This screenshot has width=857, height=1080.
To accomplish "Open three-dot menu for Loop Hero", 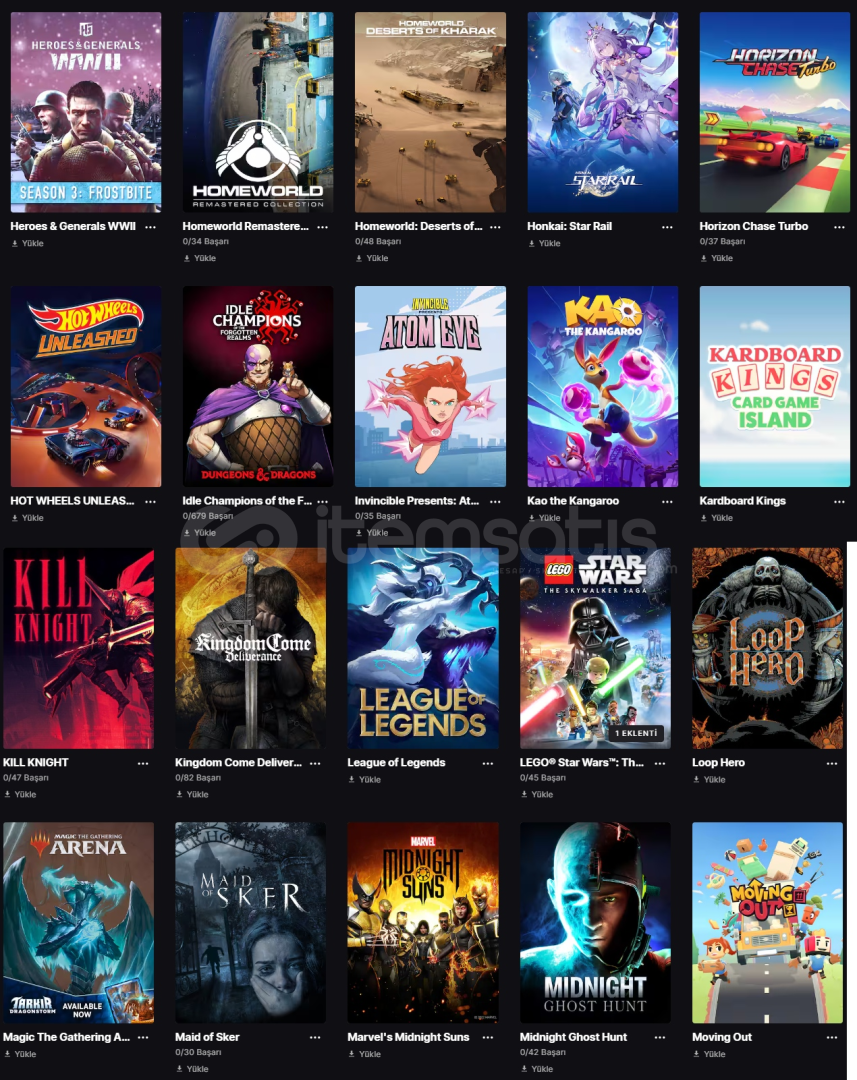I will (832, 763).
